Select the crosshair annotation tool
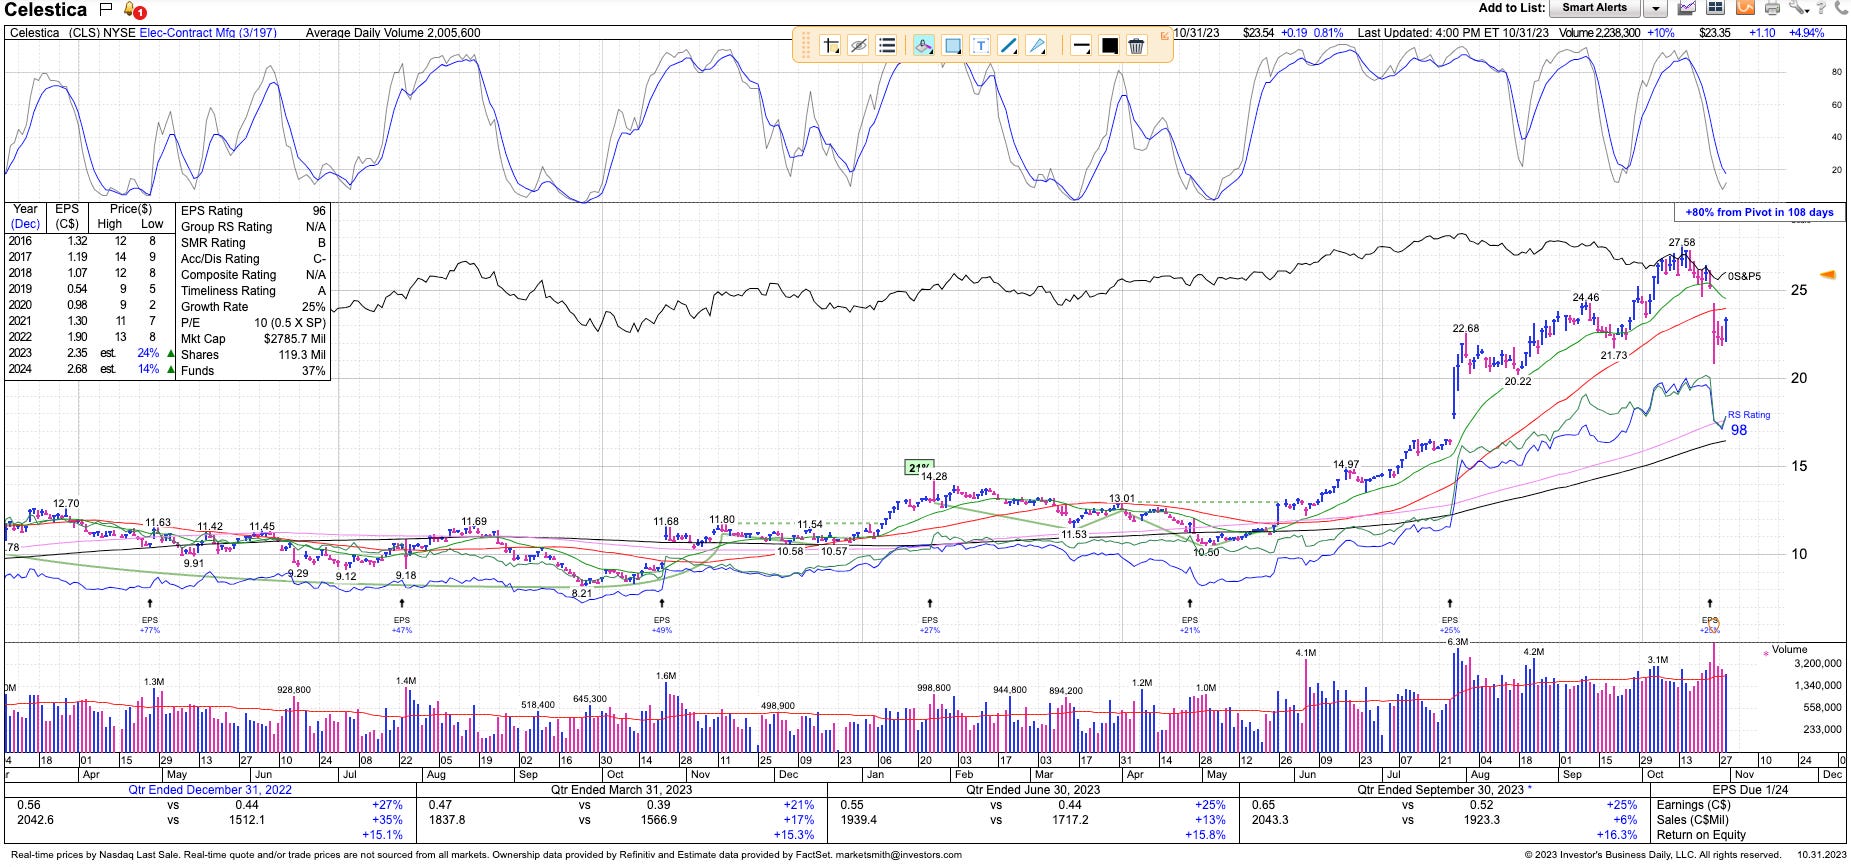 click(830, 46)
